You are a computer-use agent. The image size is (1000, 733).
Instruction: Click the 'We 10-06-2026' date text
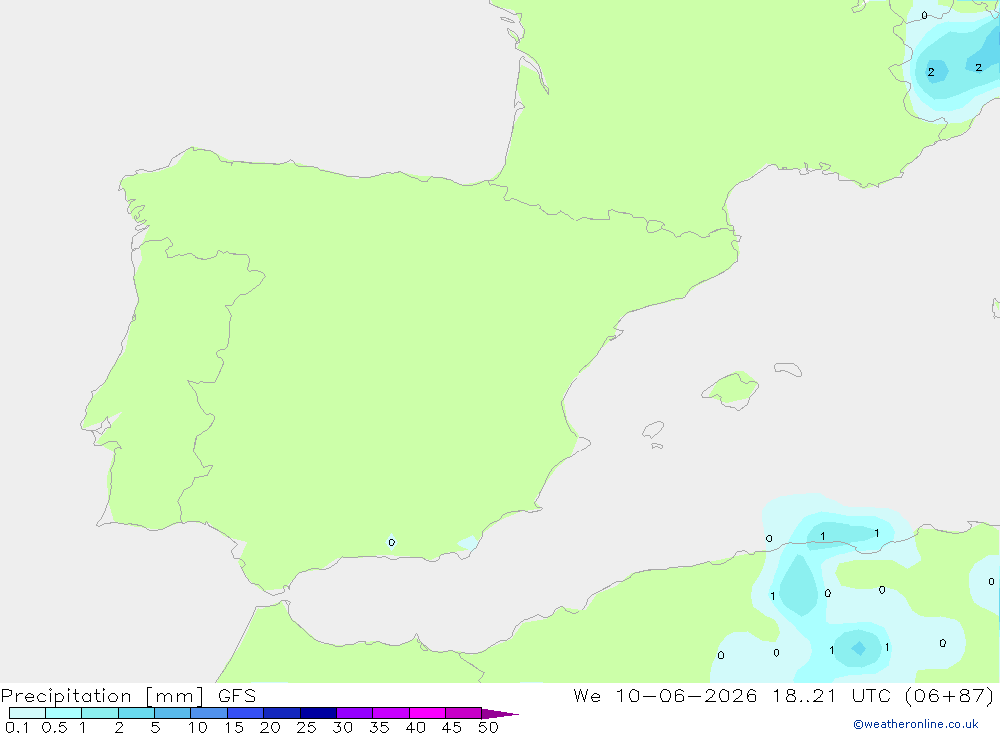click(x=665, y=695)
